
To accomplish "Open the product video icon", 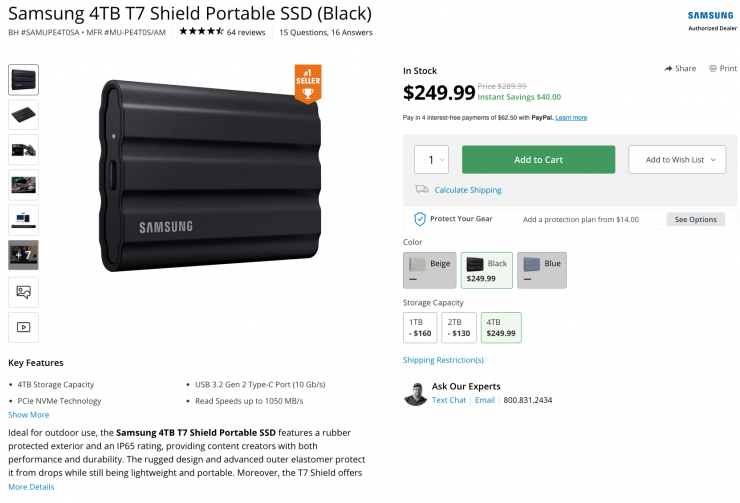I will (x=23, y=326).
